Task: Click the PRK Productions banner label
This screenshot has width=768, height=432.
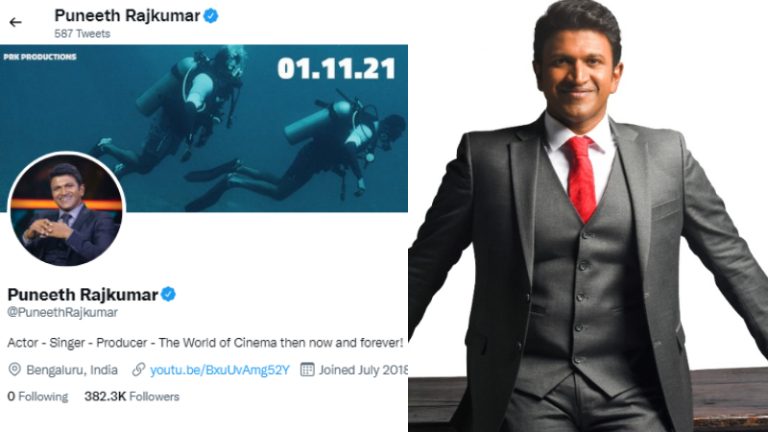Action: click(40, 57)
